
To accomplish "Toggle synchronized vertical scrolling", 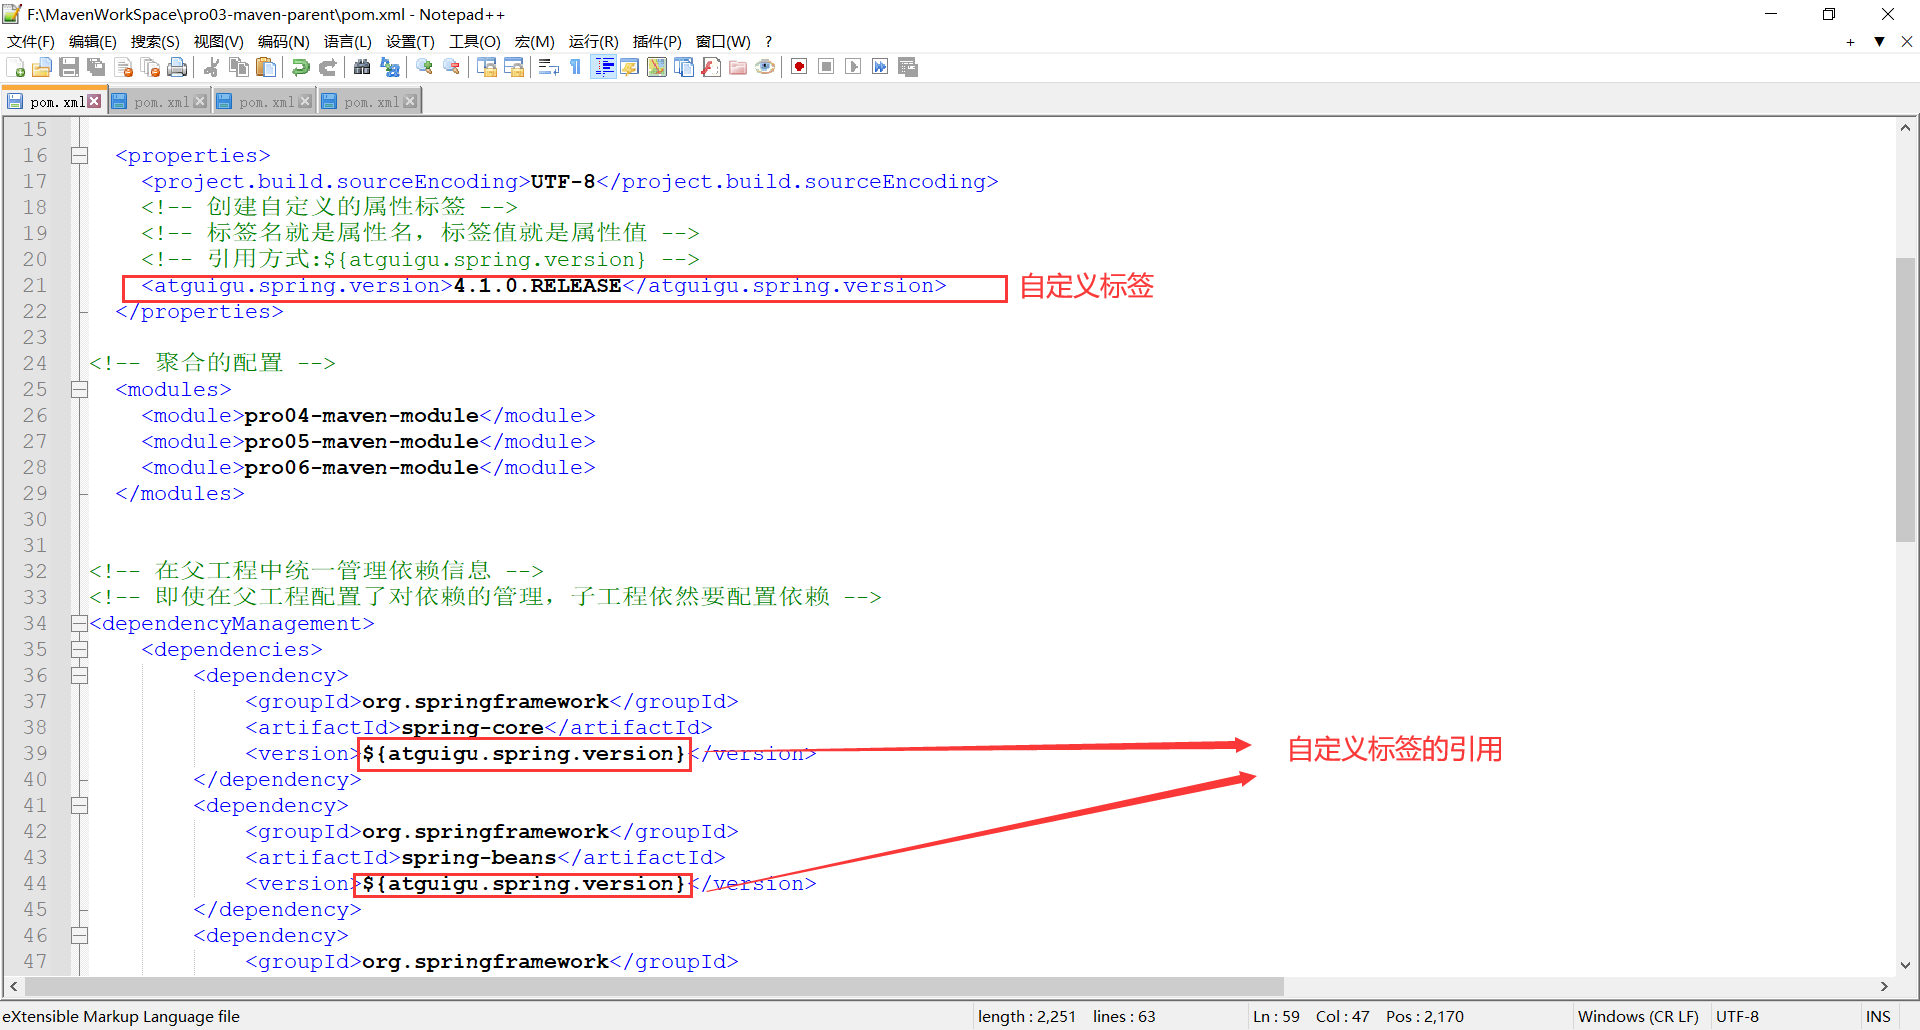I will coord(487,67).
